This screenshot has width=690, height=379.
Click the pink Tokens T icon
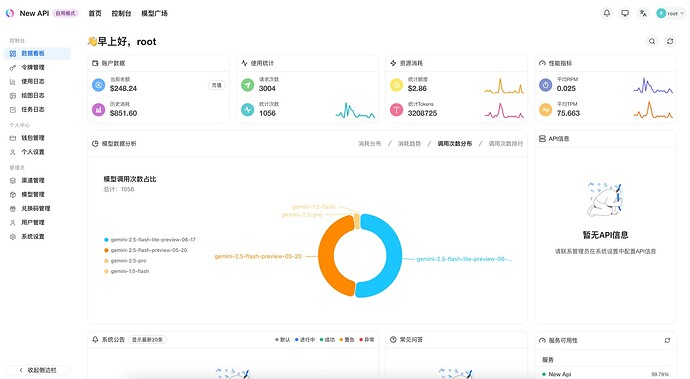pos(396,109)
